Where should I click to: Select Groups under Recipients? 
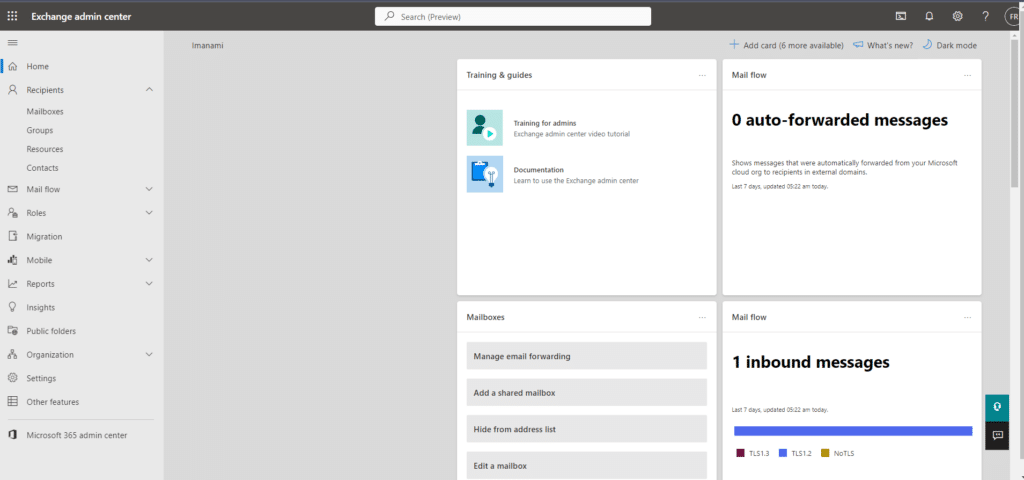tap(40, 131)
